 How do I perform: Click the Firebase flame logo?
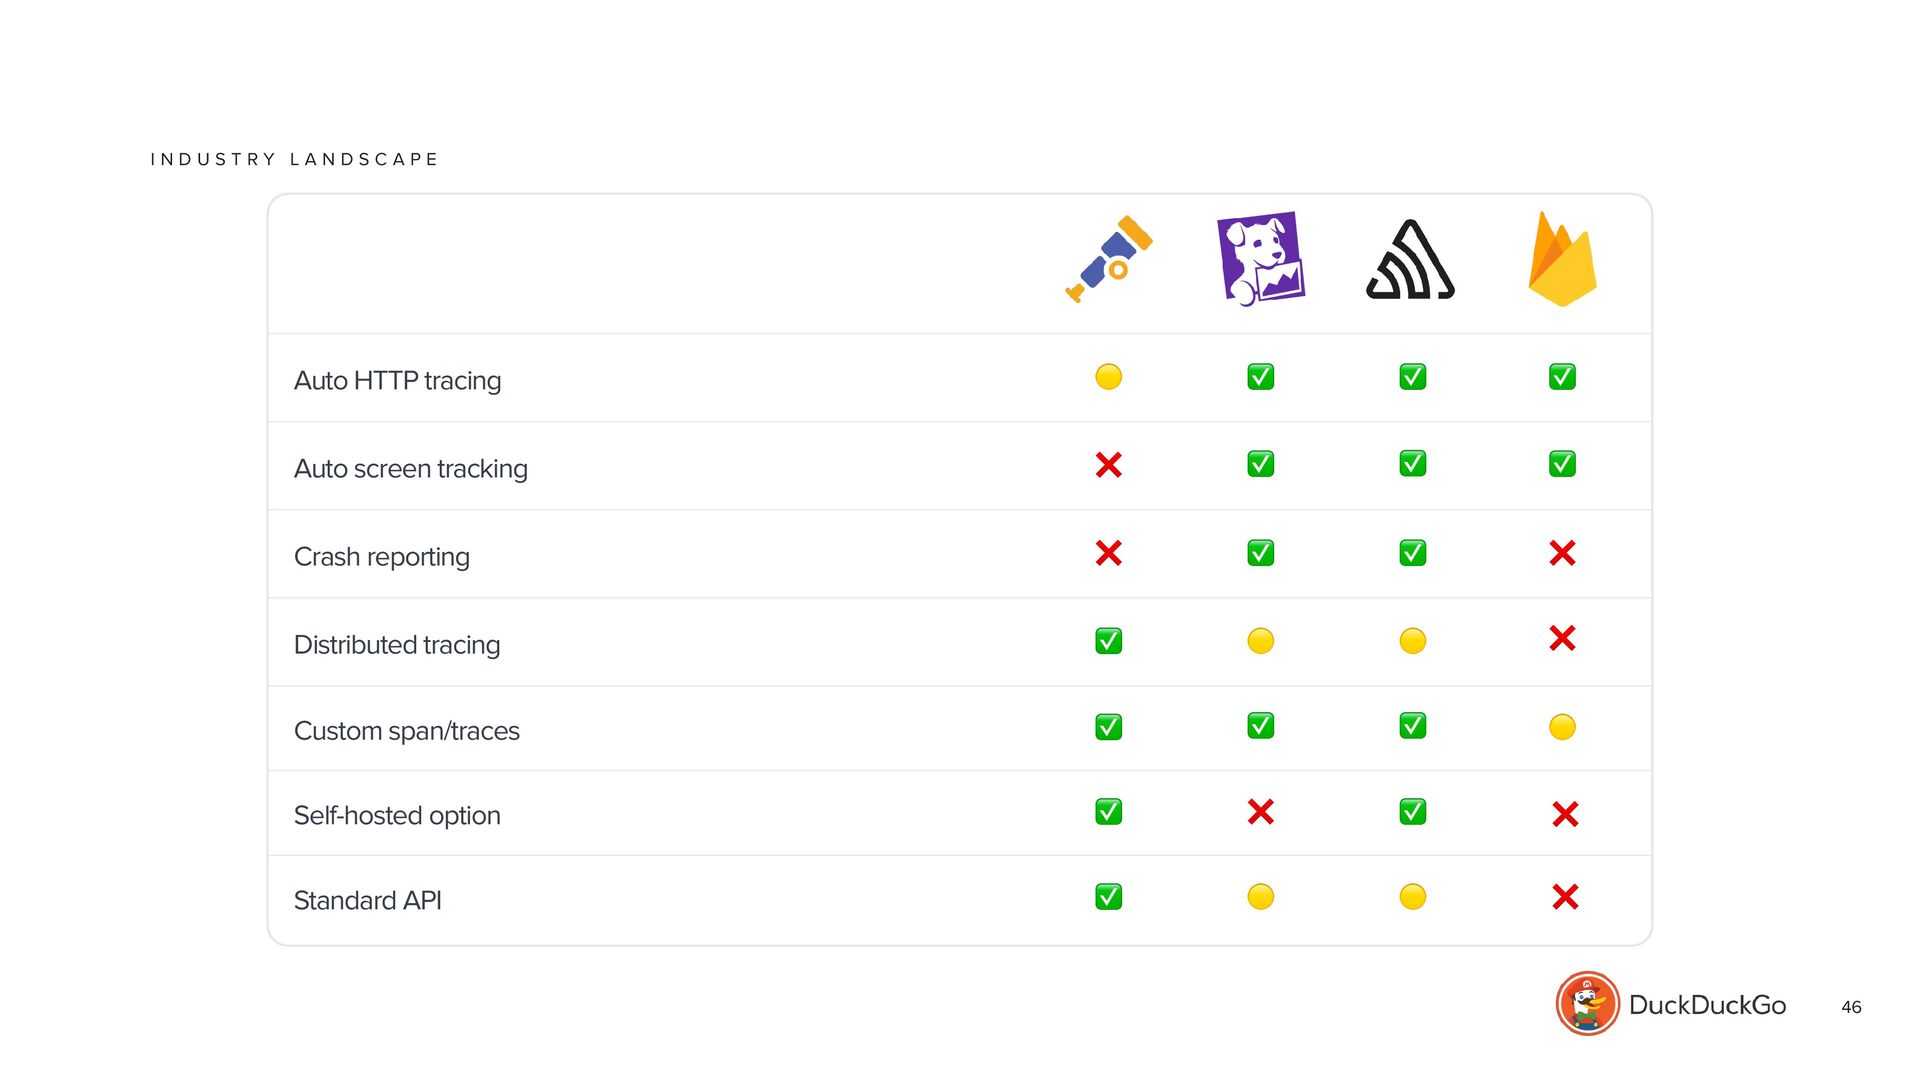1562,259
